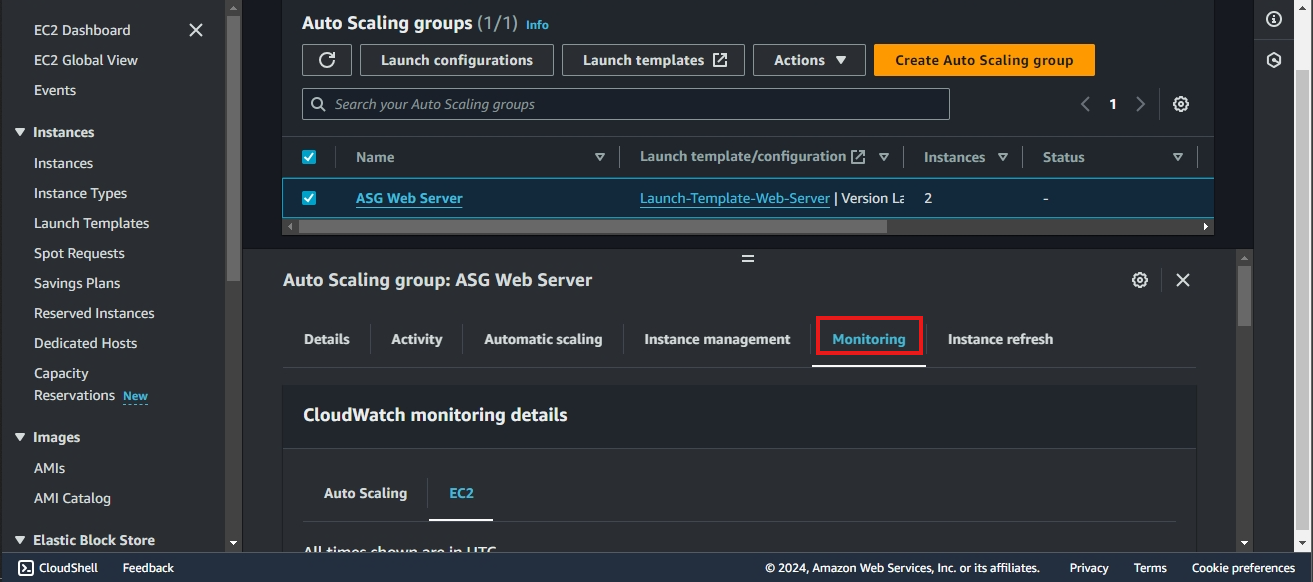The width and height of the screenshot is (1313, 582).
Task: Click the Info link beside Auto Scaling groups
Action: (x=537, y=24)
